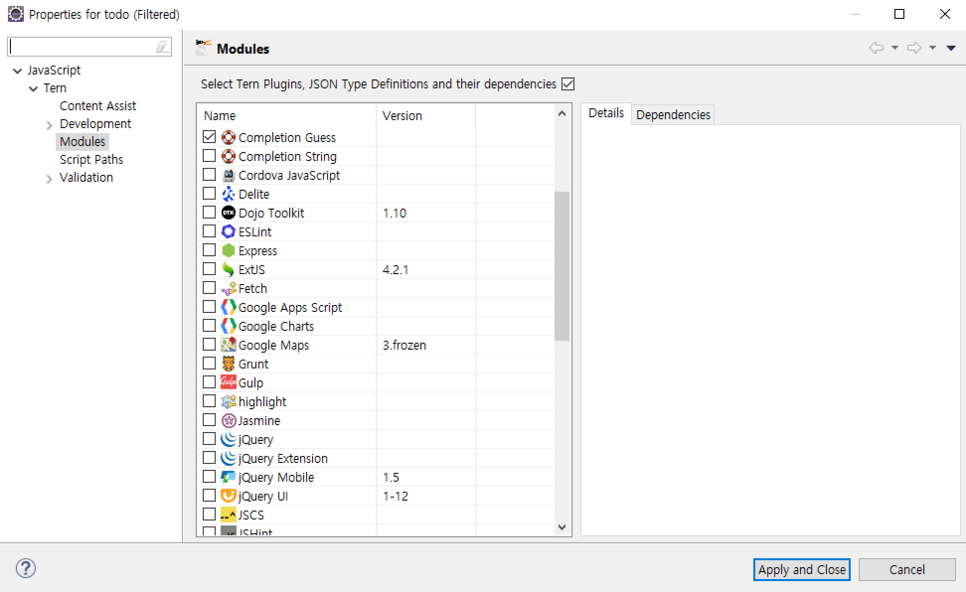Click the jQuery Extension swirl icon
Screen dimensions: 966x592
point(229,458)
